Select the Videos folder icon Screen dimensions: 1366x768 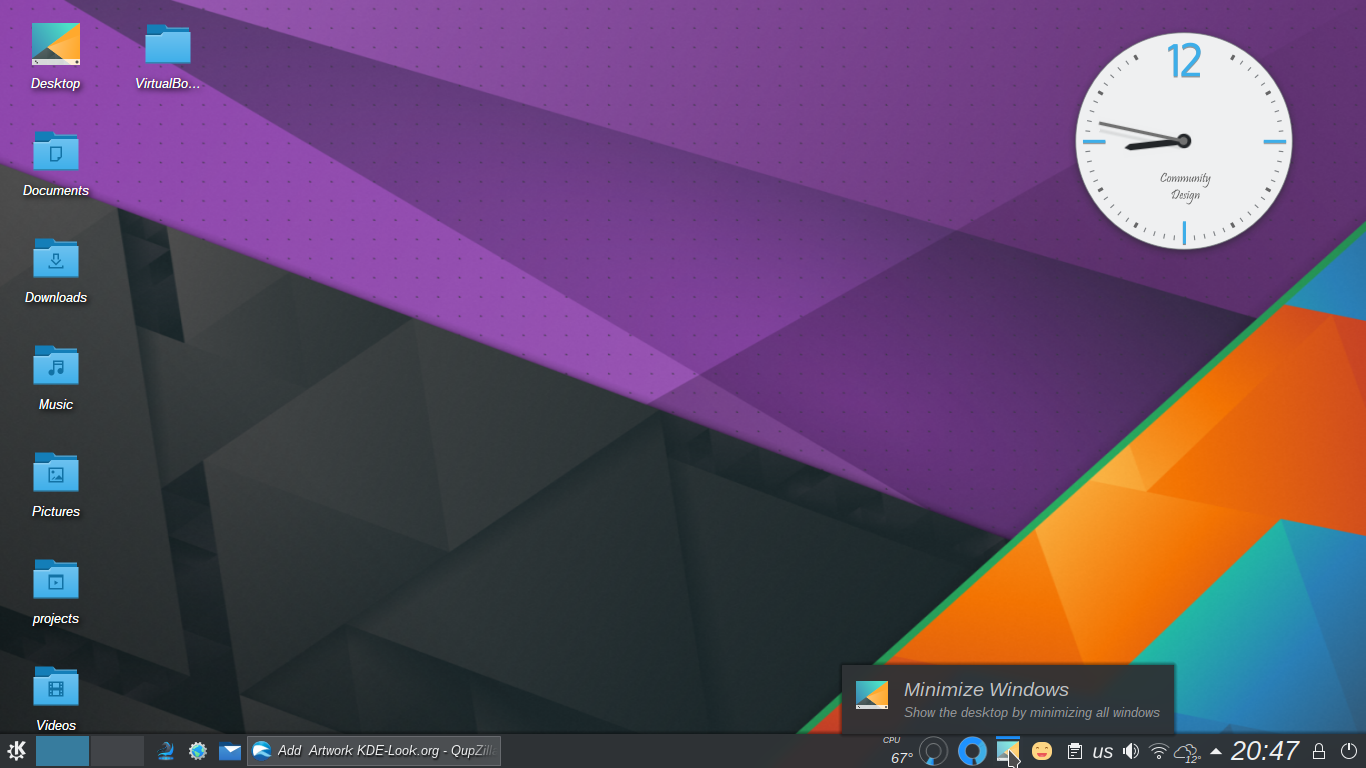[56, 698]
